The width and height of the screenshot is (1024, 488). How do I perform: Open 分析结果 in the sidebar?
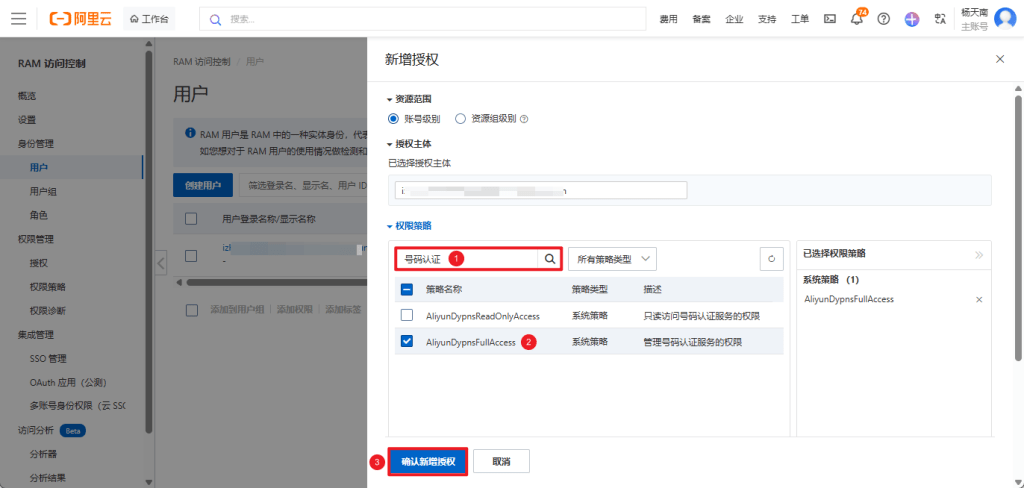point(48,478)
